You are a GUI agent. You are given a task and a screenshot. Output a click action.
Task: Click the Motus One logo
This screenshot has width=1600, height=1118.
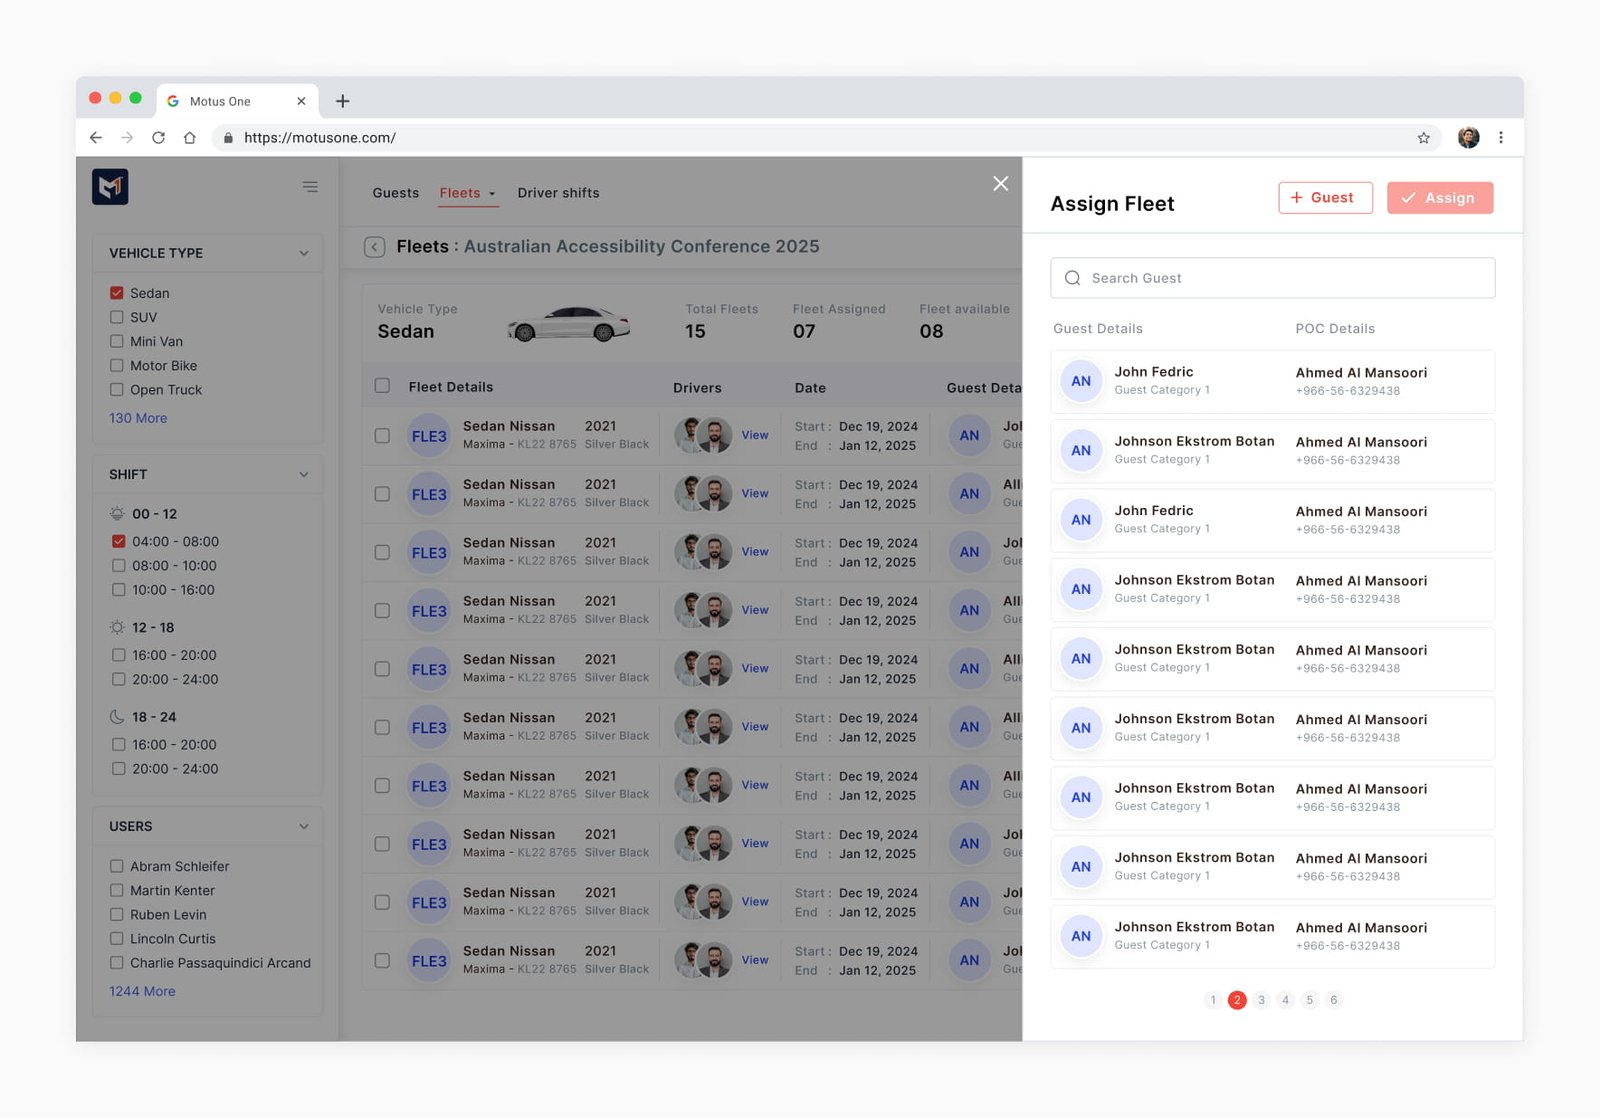tap(110, 187)
